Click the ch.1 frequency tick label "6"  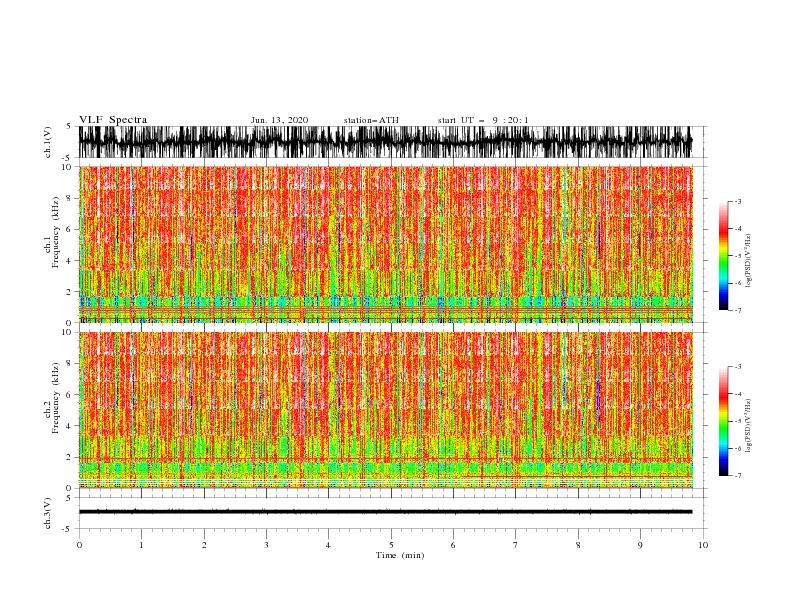click(69, 229)
